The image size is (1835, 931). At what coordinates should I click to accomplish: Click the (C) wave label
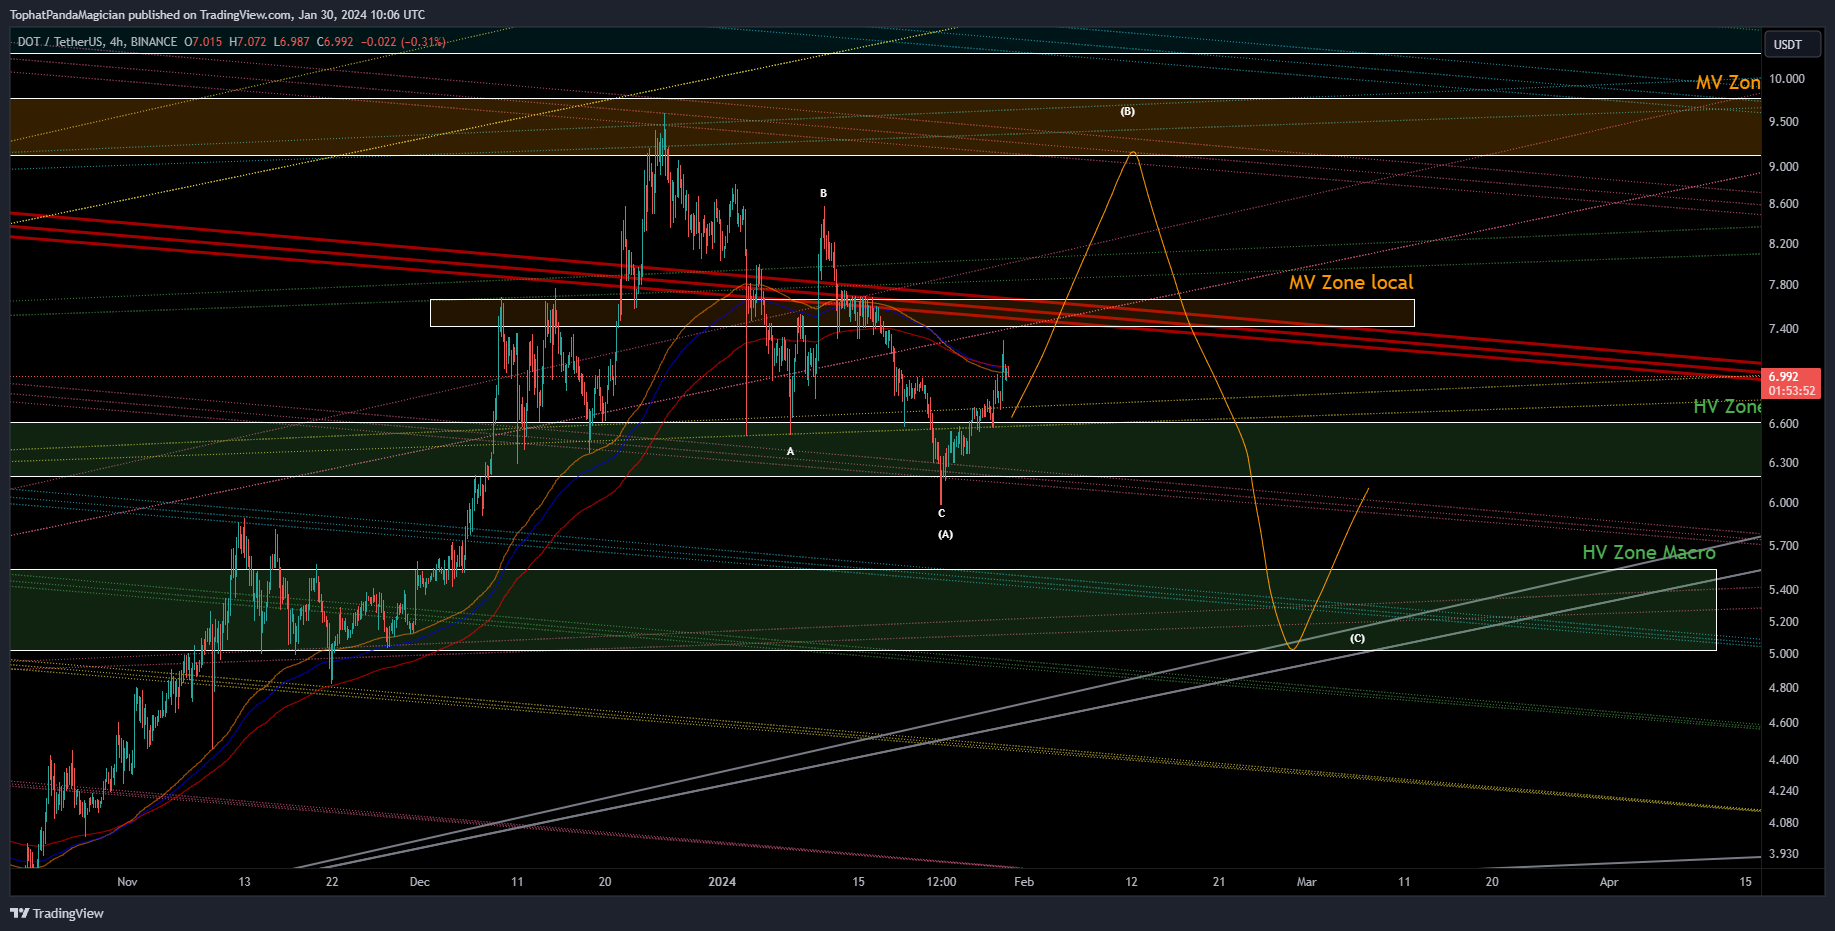point(1357,638)
